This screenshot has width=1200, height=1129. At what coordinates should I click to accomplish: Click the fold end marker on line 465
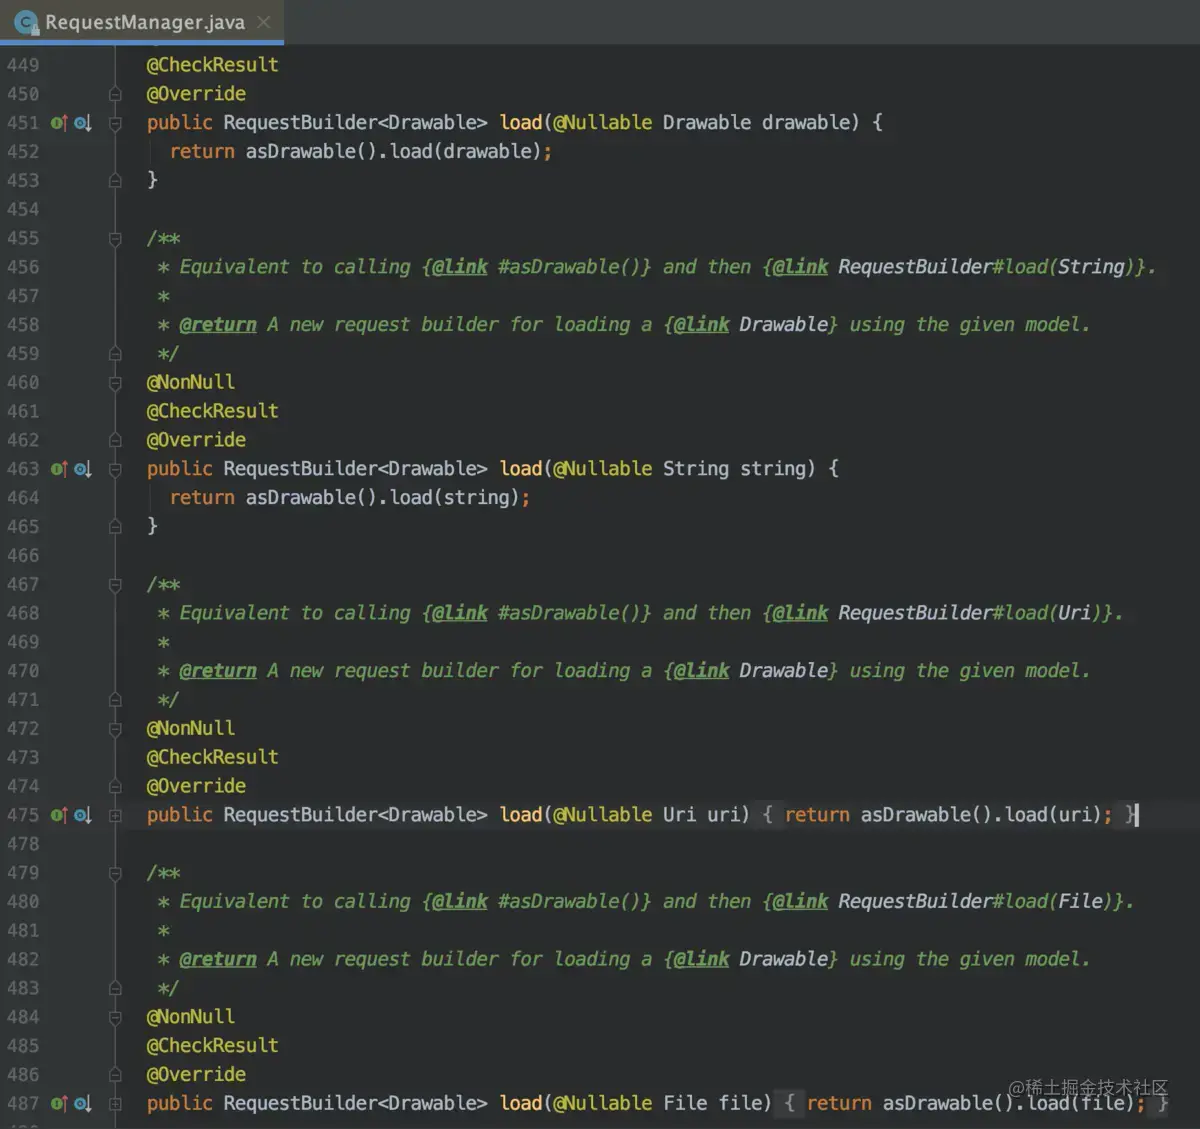(x=115, y=526)
